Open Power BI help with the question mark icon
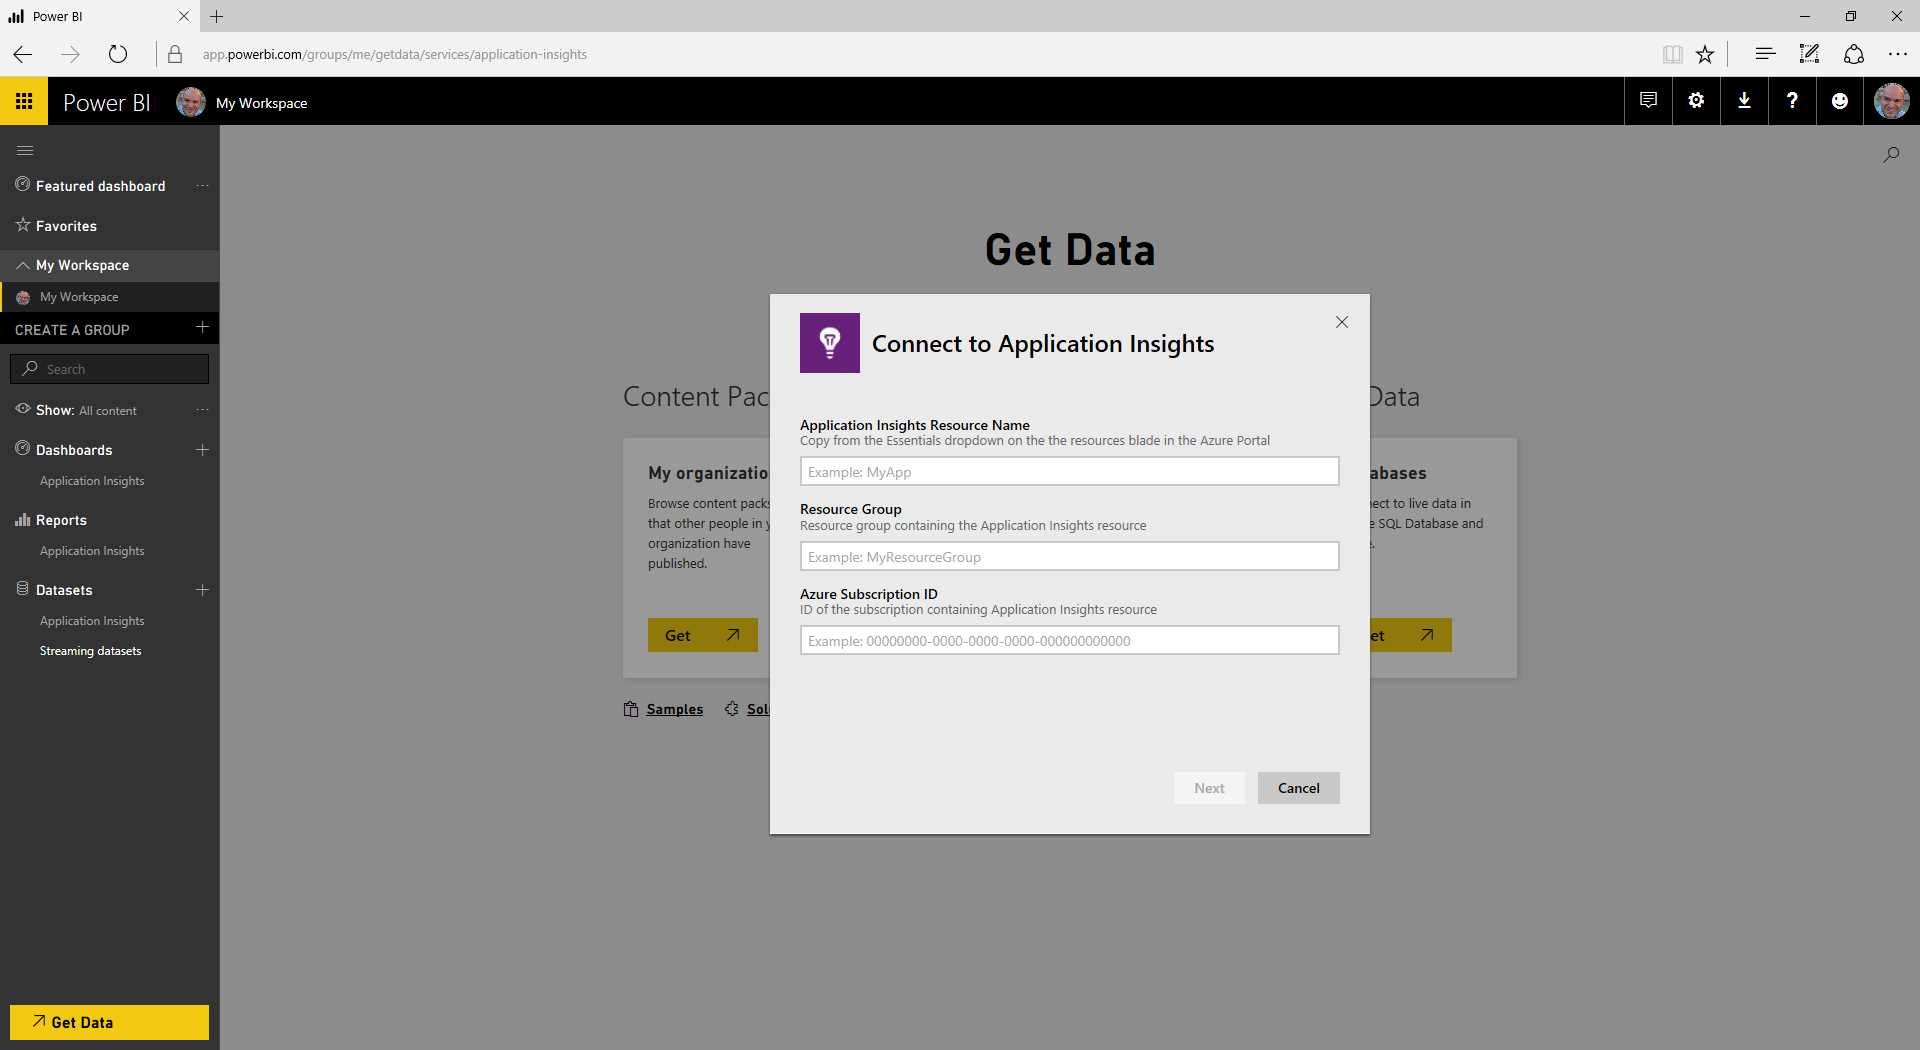 (1792, 101)
